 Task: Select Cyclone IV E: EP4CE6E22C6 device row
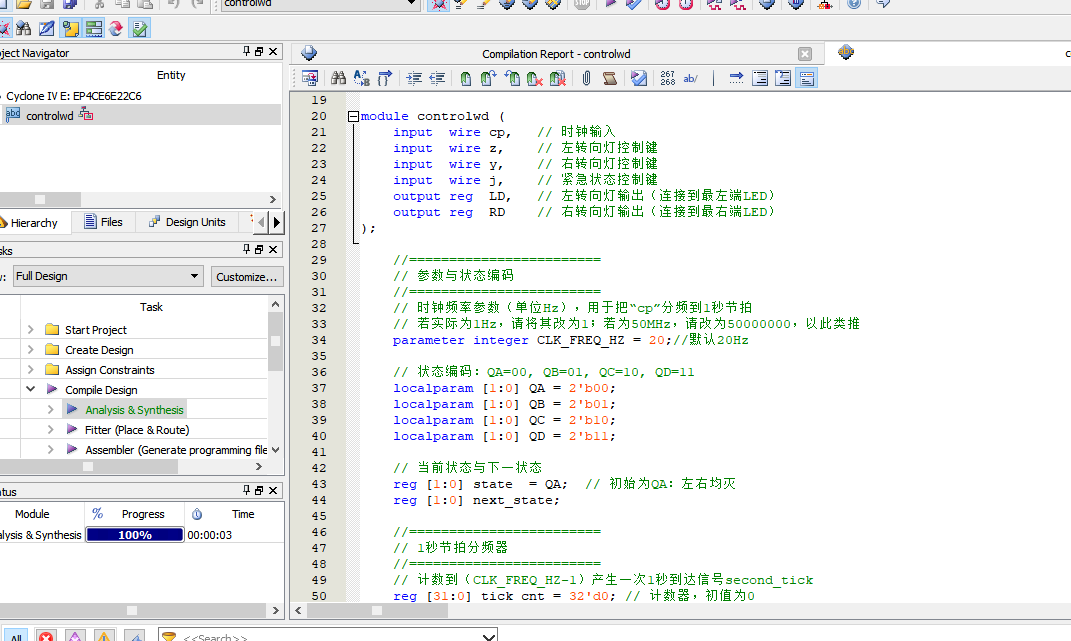(x=74, y=96)
